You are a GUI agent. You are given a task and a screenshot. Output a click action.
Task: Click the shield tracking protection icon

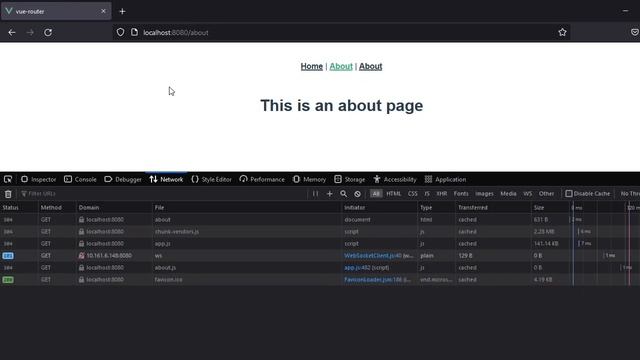point(120,32)
